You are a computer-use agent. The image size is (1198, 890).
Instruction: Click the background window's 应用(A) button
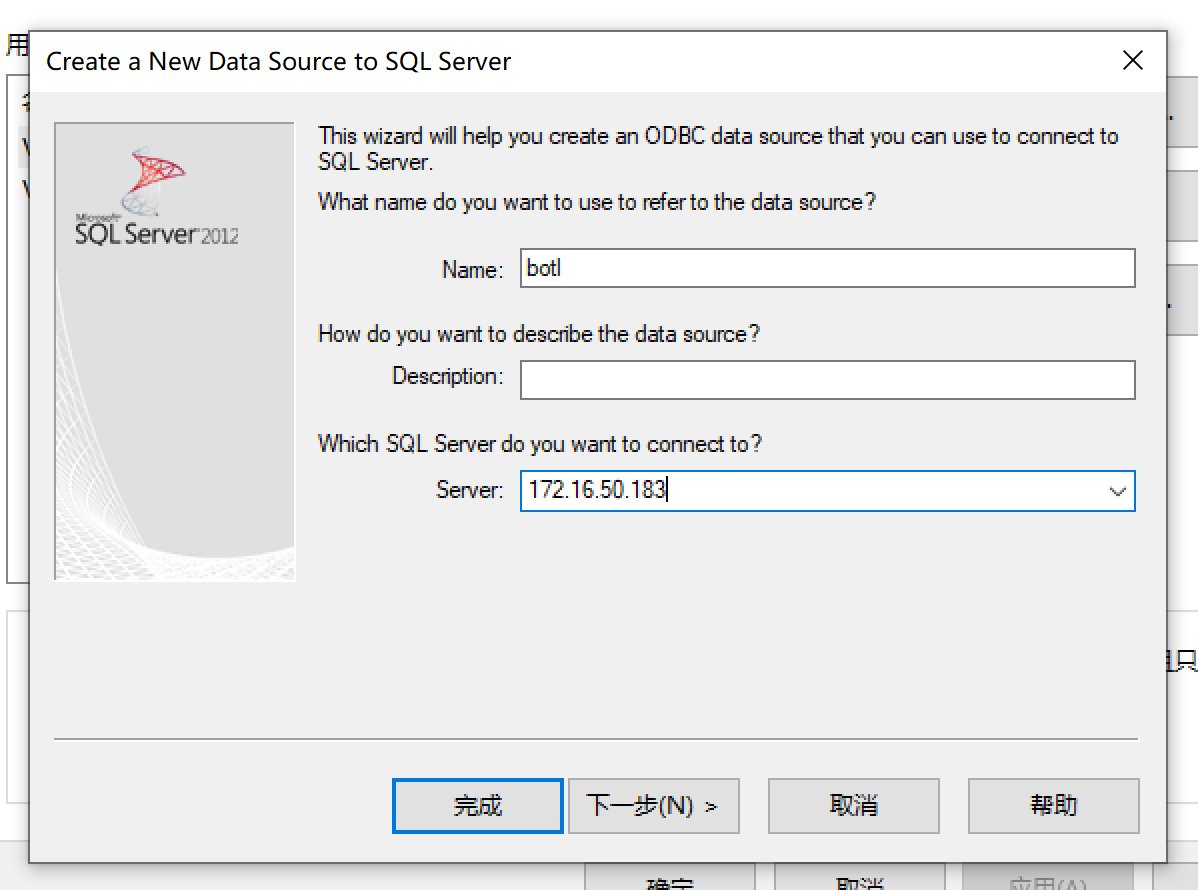pyautogui.click(x=1046, y=881)
